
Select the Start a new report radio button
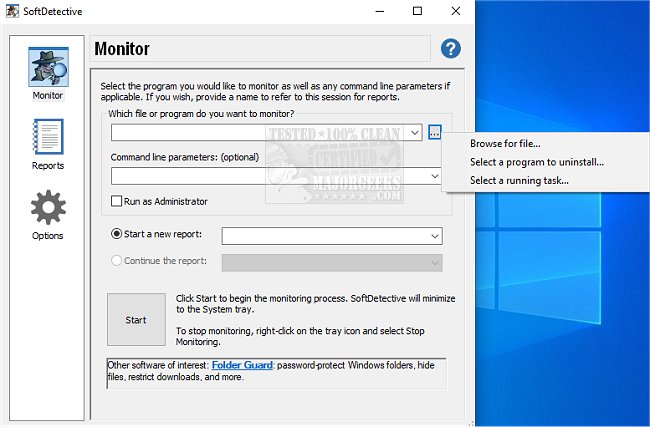click(116, 234)
